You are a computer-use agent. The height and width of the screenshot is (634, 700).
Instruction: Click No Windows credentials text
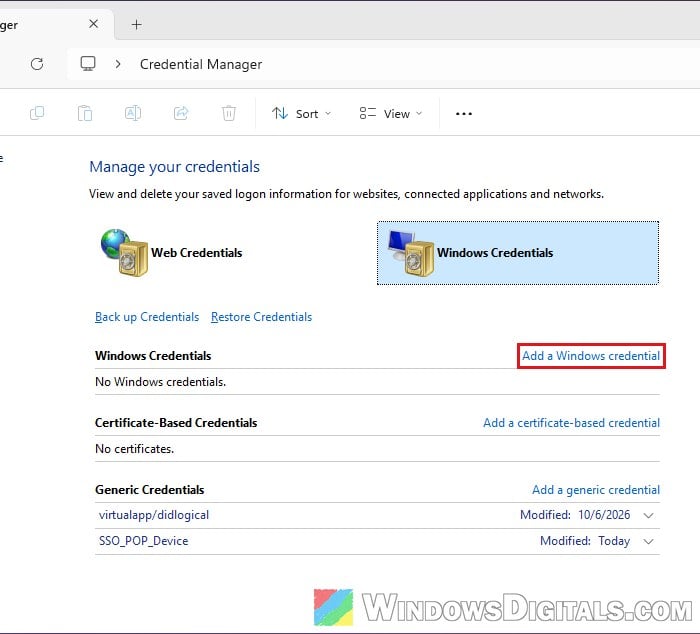(161, 382)
